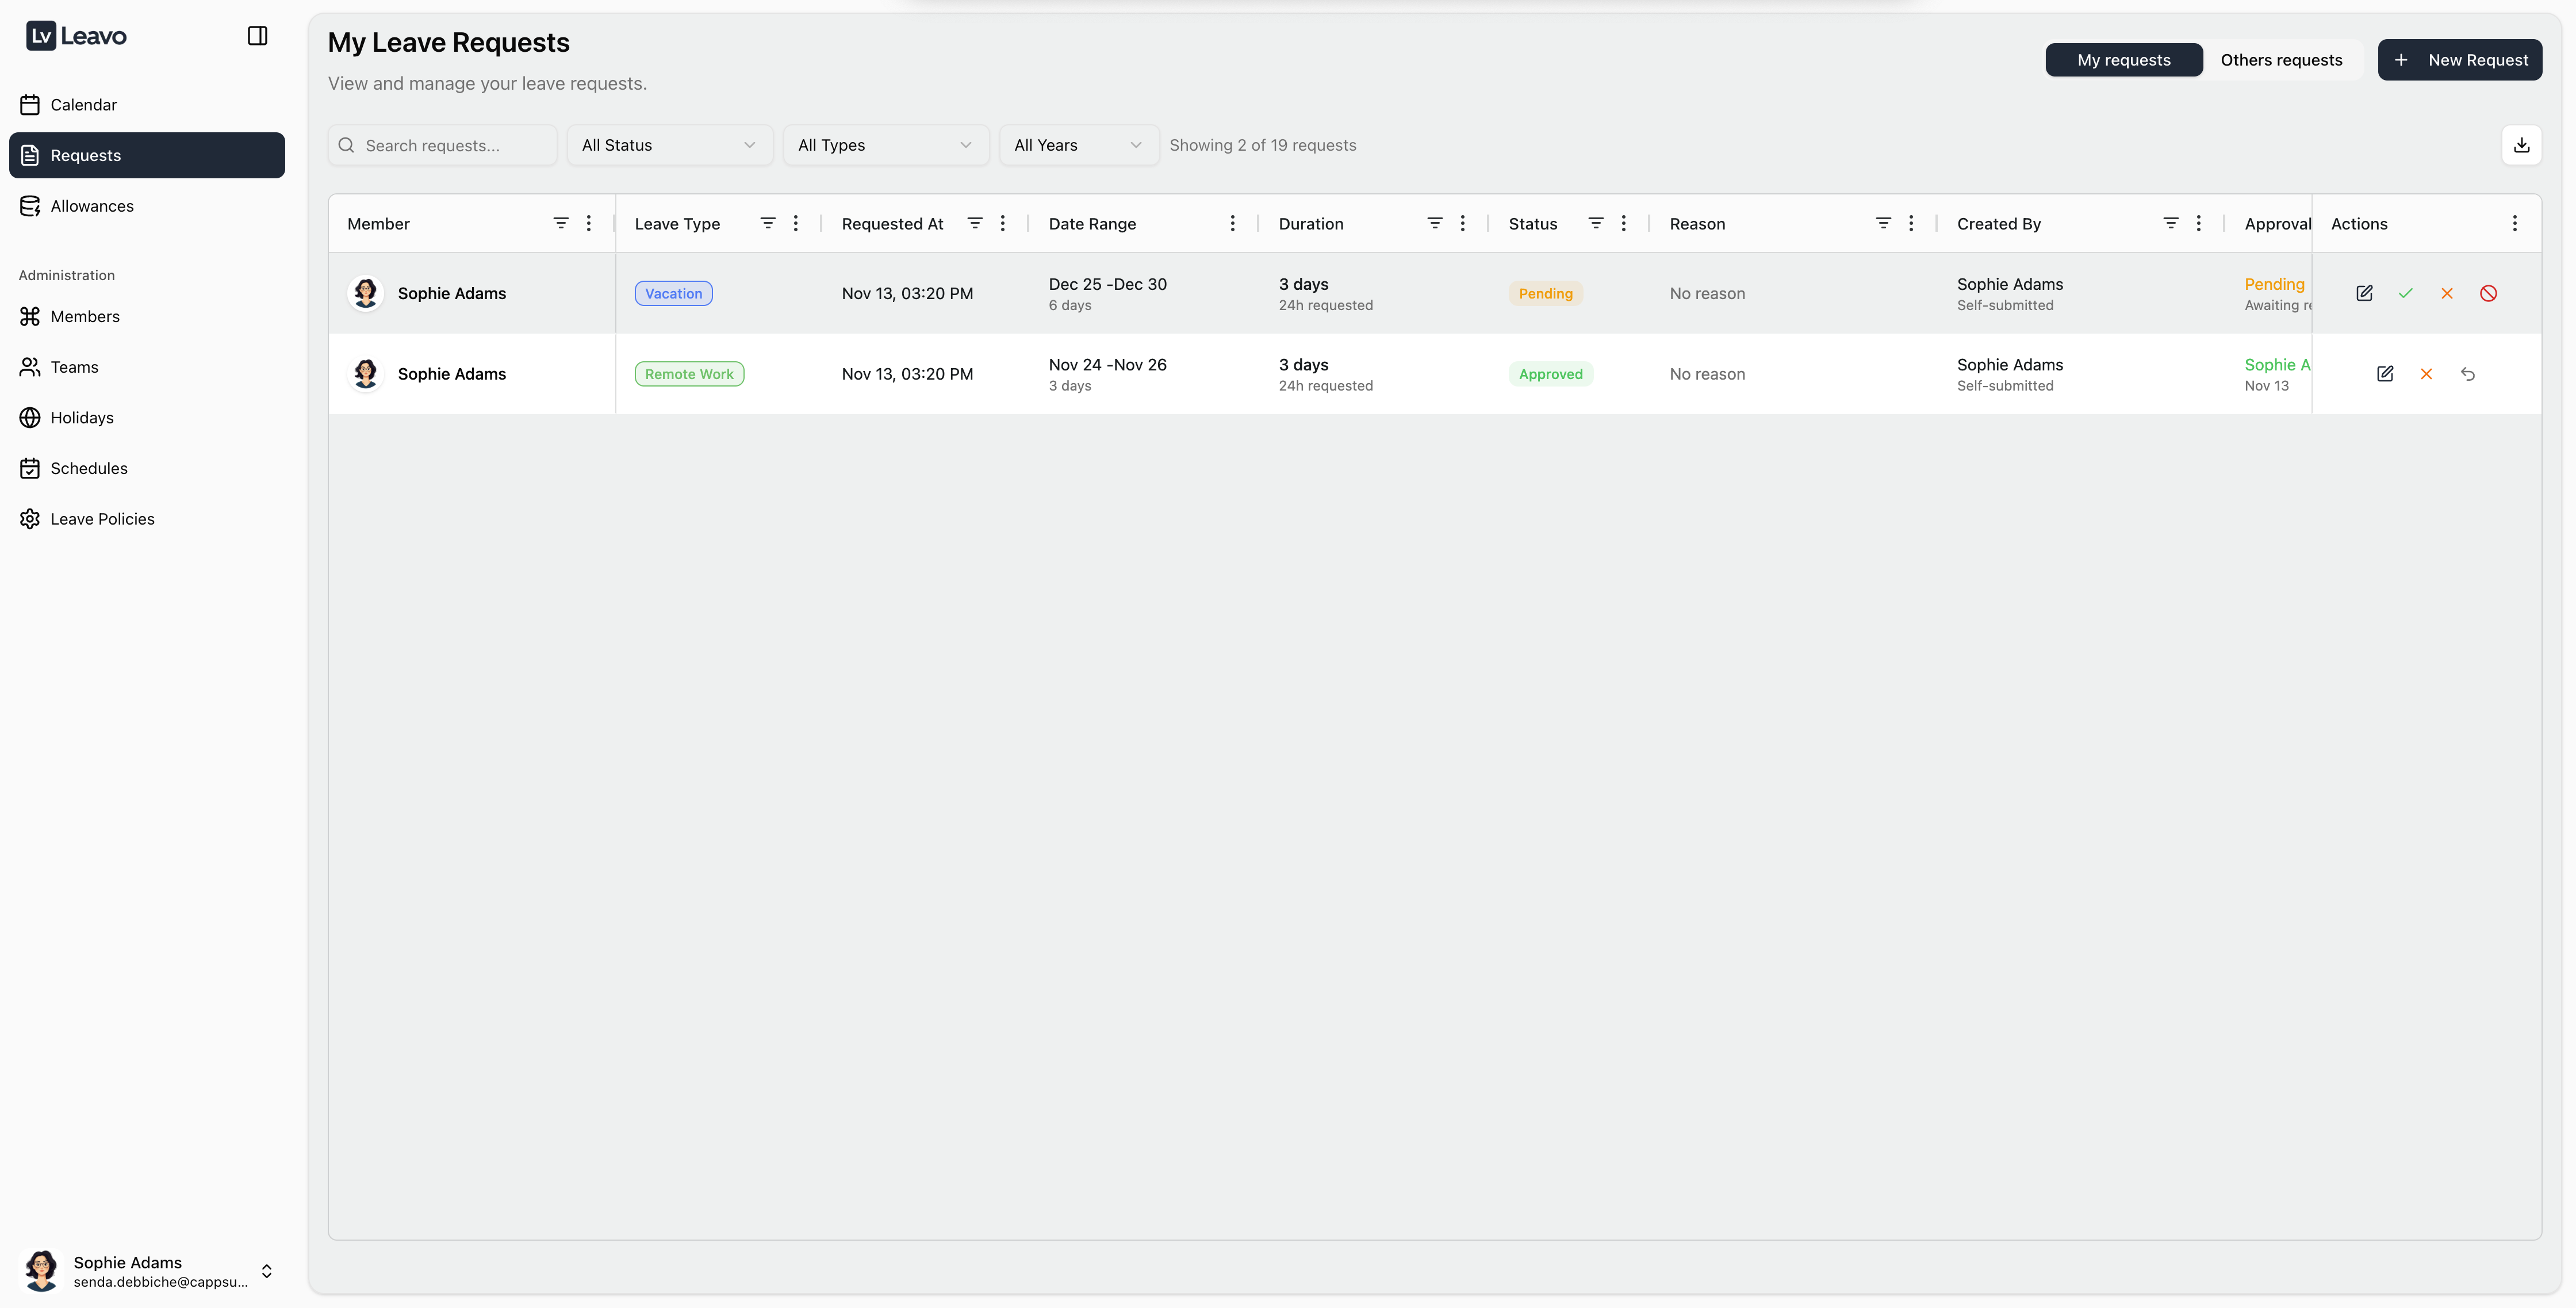The width and height of the screenshot is (2576, 1308).
Task: Open the Actions column options menu
Action: point(2515,223)
